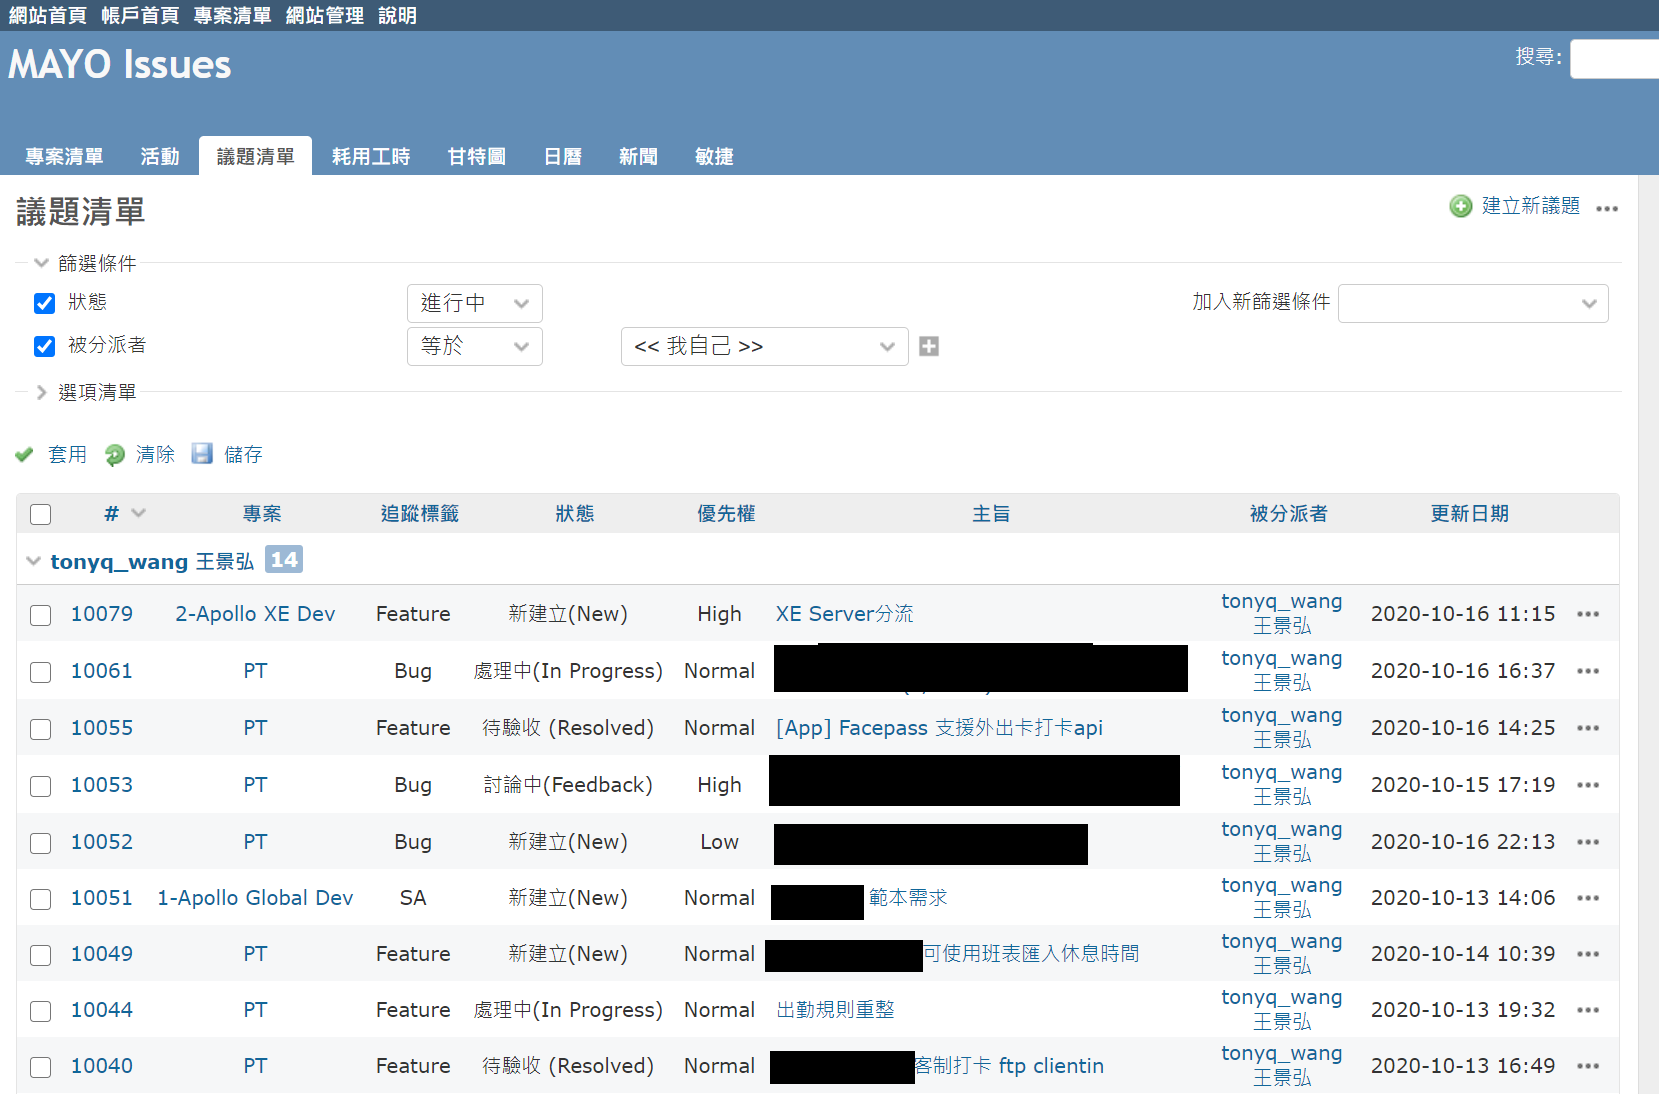
Task: Click the 搜尋 search input field
Action: (x=1614, y=59)
